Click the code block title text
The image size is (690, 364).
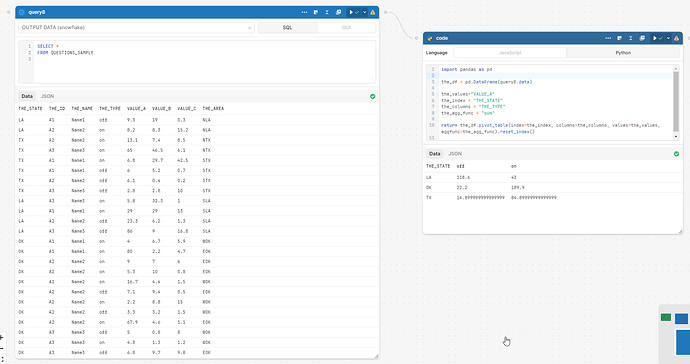[x=442, y=38]
